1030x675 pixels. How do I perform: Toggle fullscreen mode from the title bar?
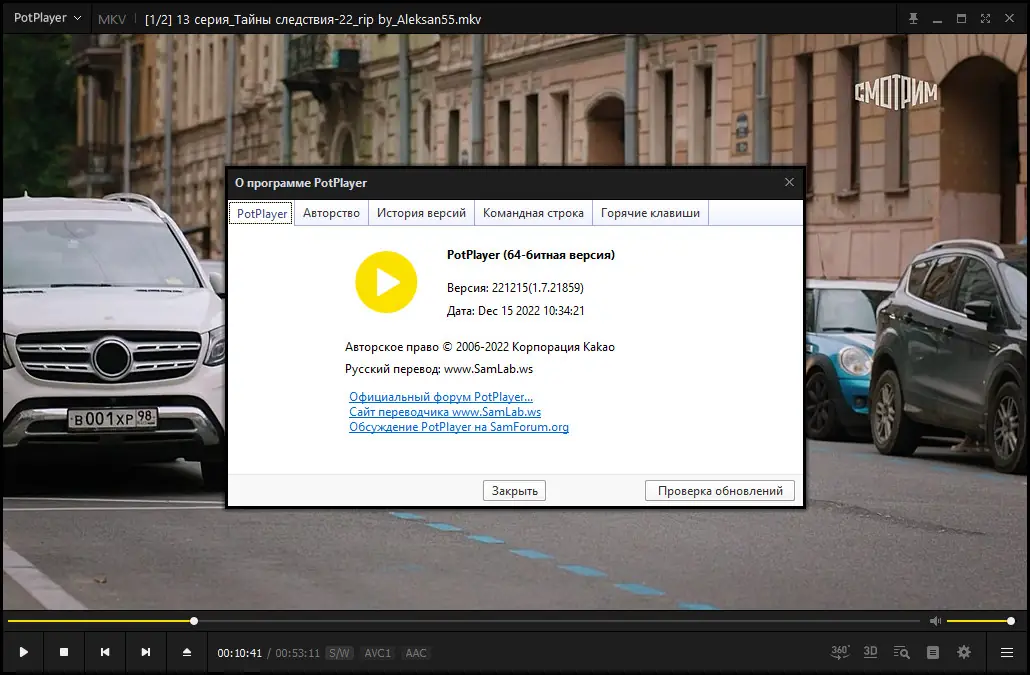[985, 19]
